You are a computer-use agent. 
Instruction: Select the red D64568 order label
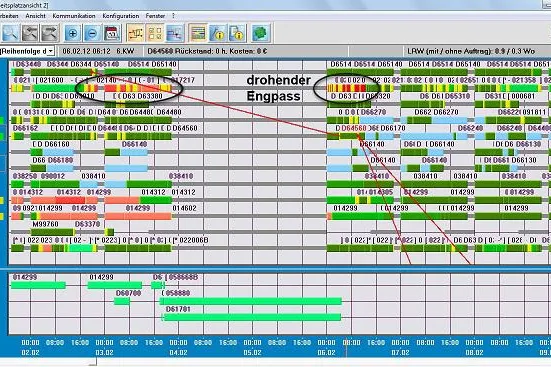click(354, 128)
